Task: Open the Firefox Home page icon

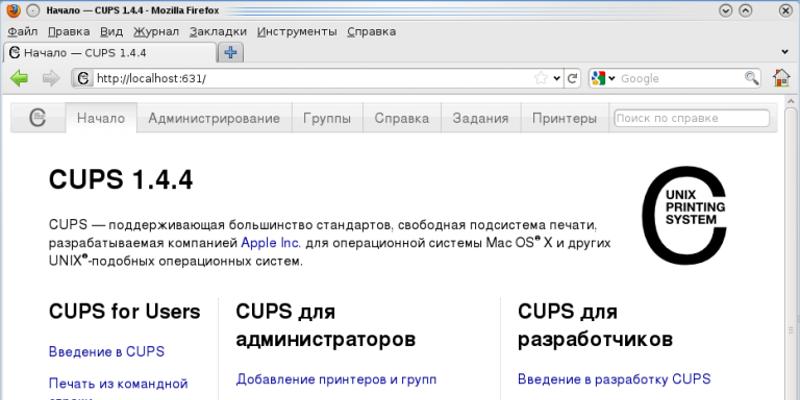Action: point(781,78)
